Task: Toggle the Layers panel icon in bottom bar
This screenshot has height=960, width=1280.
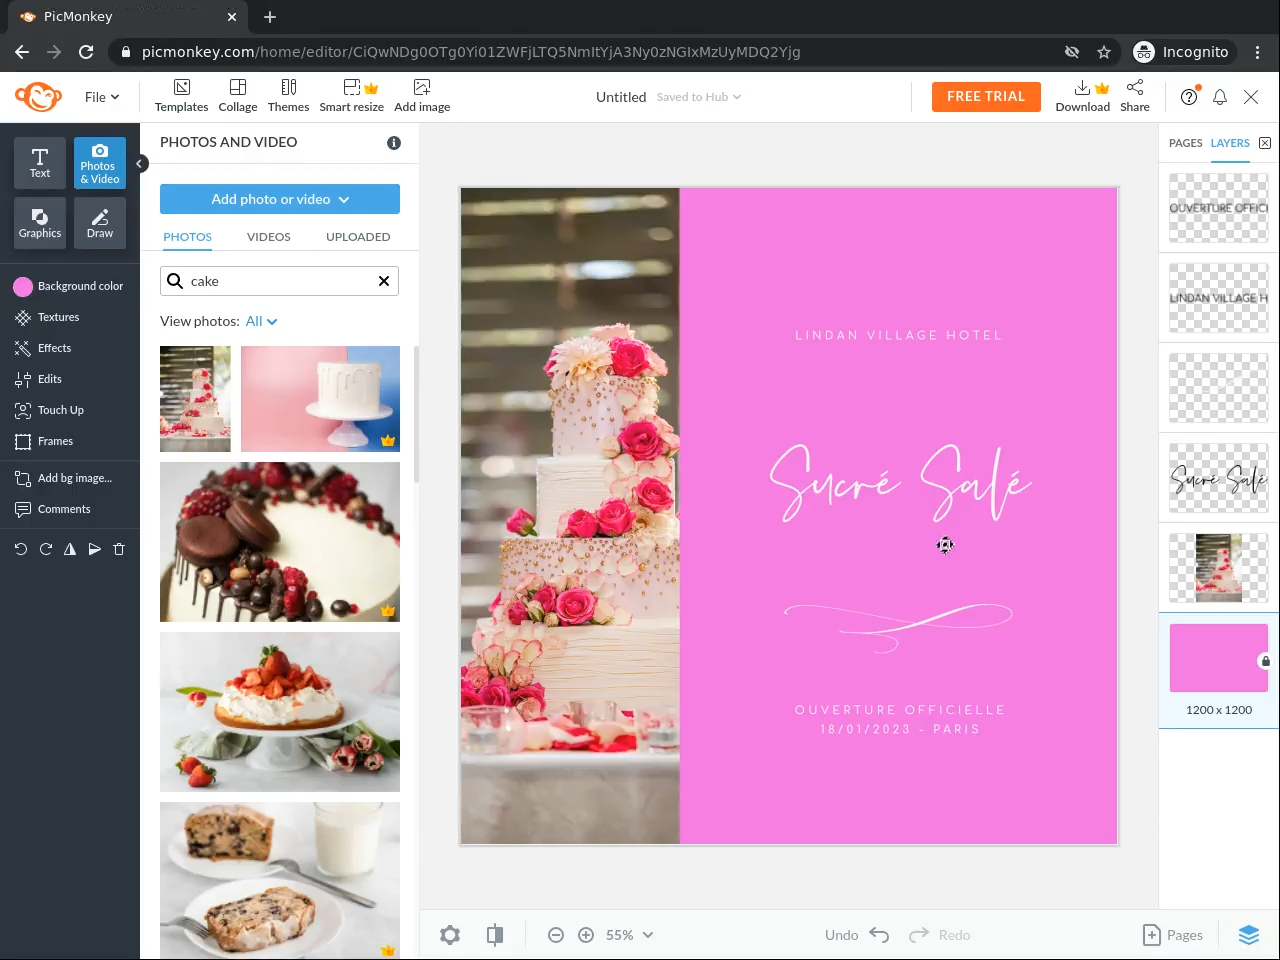Action: (1249, 935)
